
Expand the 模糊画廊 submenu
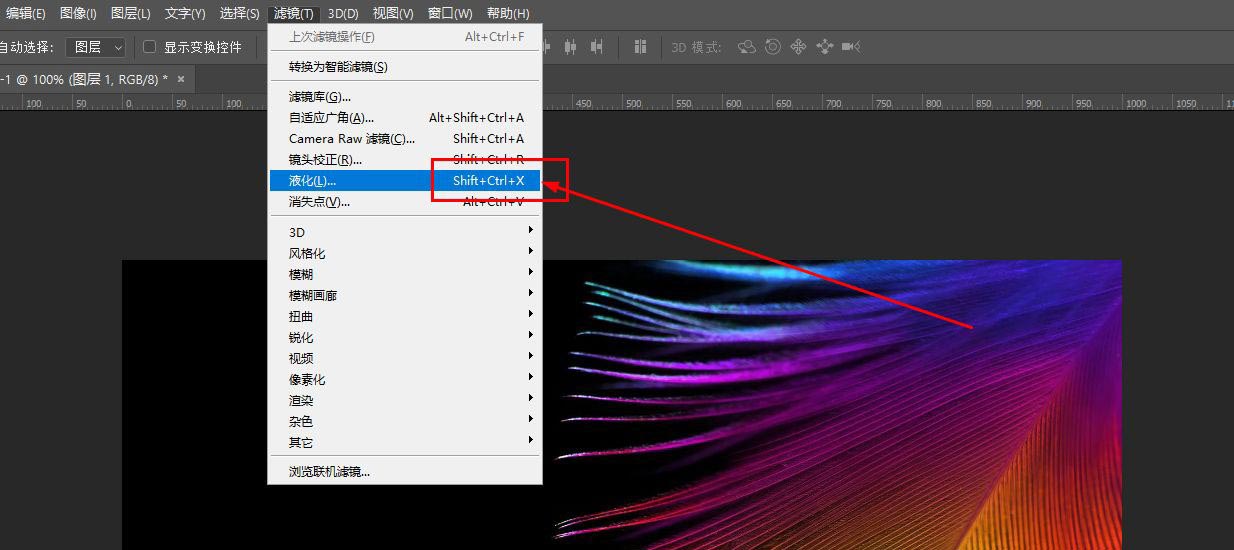click(405, 295)
